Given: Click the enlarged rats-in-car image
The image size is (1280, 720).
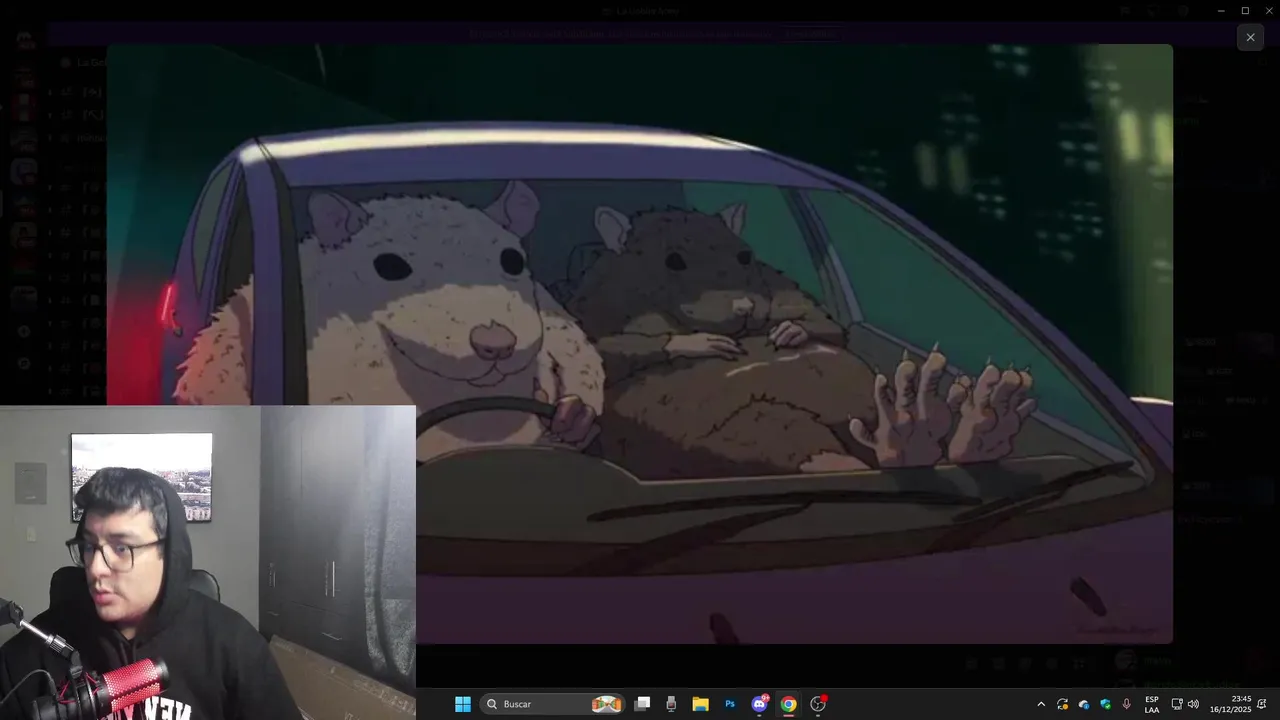Looking at the screenshot, I should click(640, 343).
